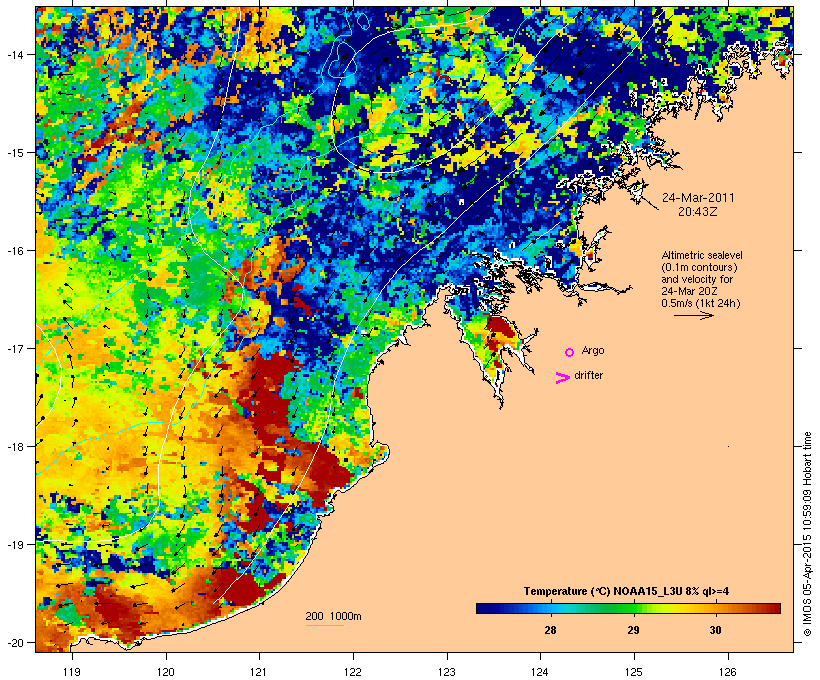Click the longitude label 122

tap(353, 672)
